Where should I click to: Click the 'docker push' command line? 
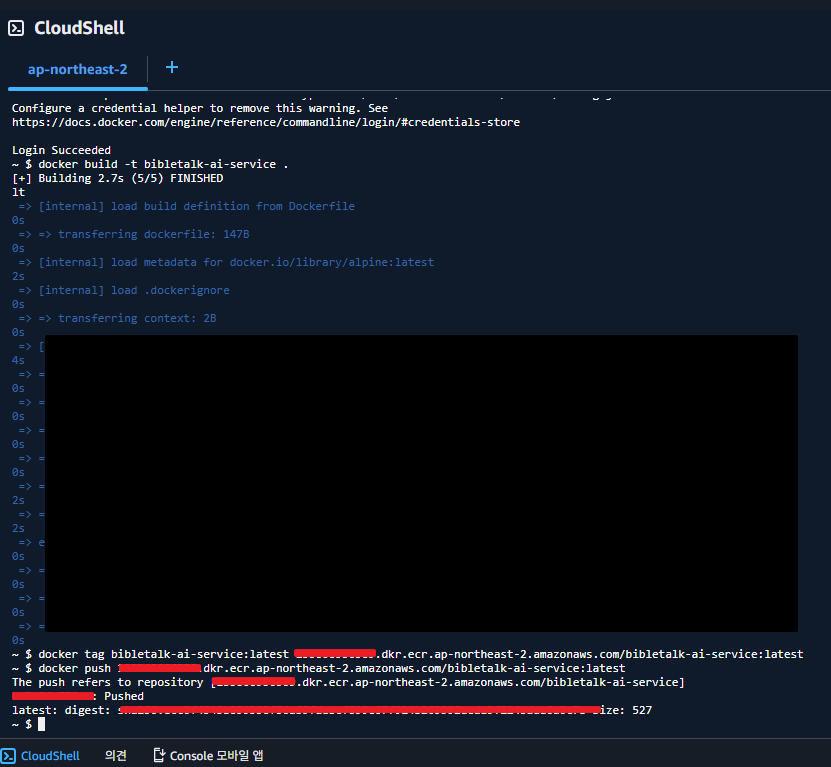319,668
